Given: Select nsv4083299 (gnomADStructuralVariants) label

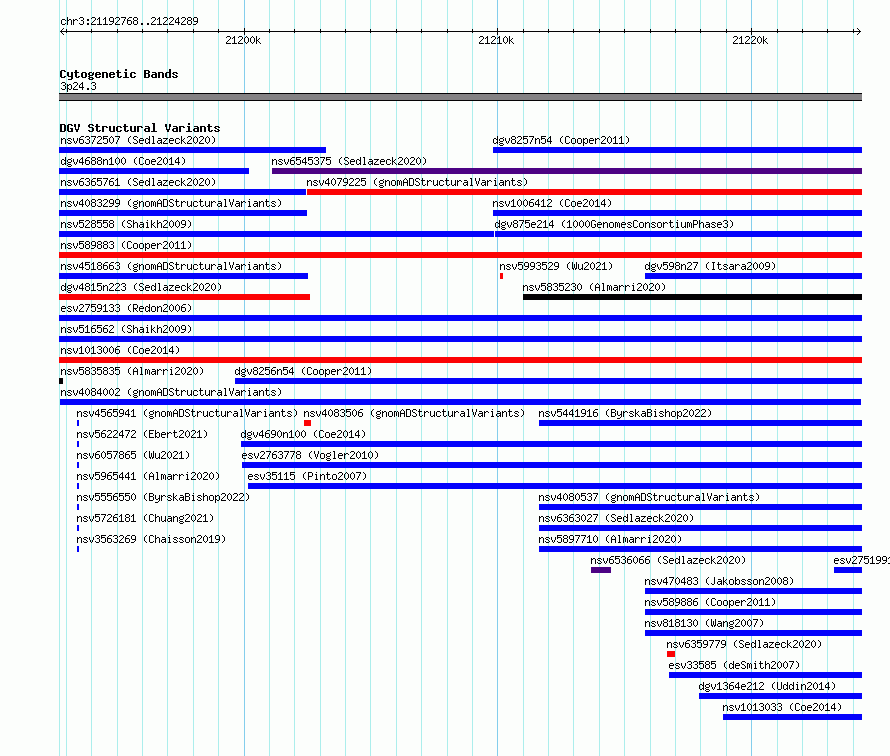Looking at the screenshot, I should tap(171, 203).
